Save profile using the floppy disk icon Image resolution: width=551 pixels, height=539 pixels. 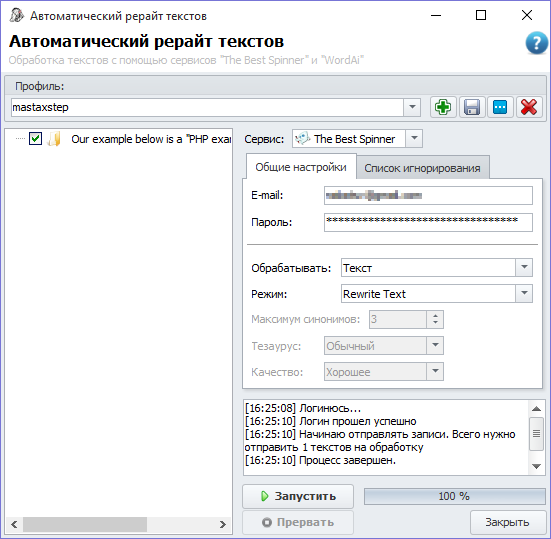click(x=472, y=107)
